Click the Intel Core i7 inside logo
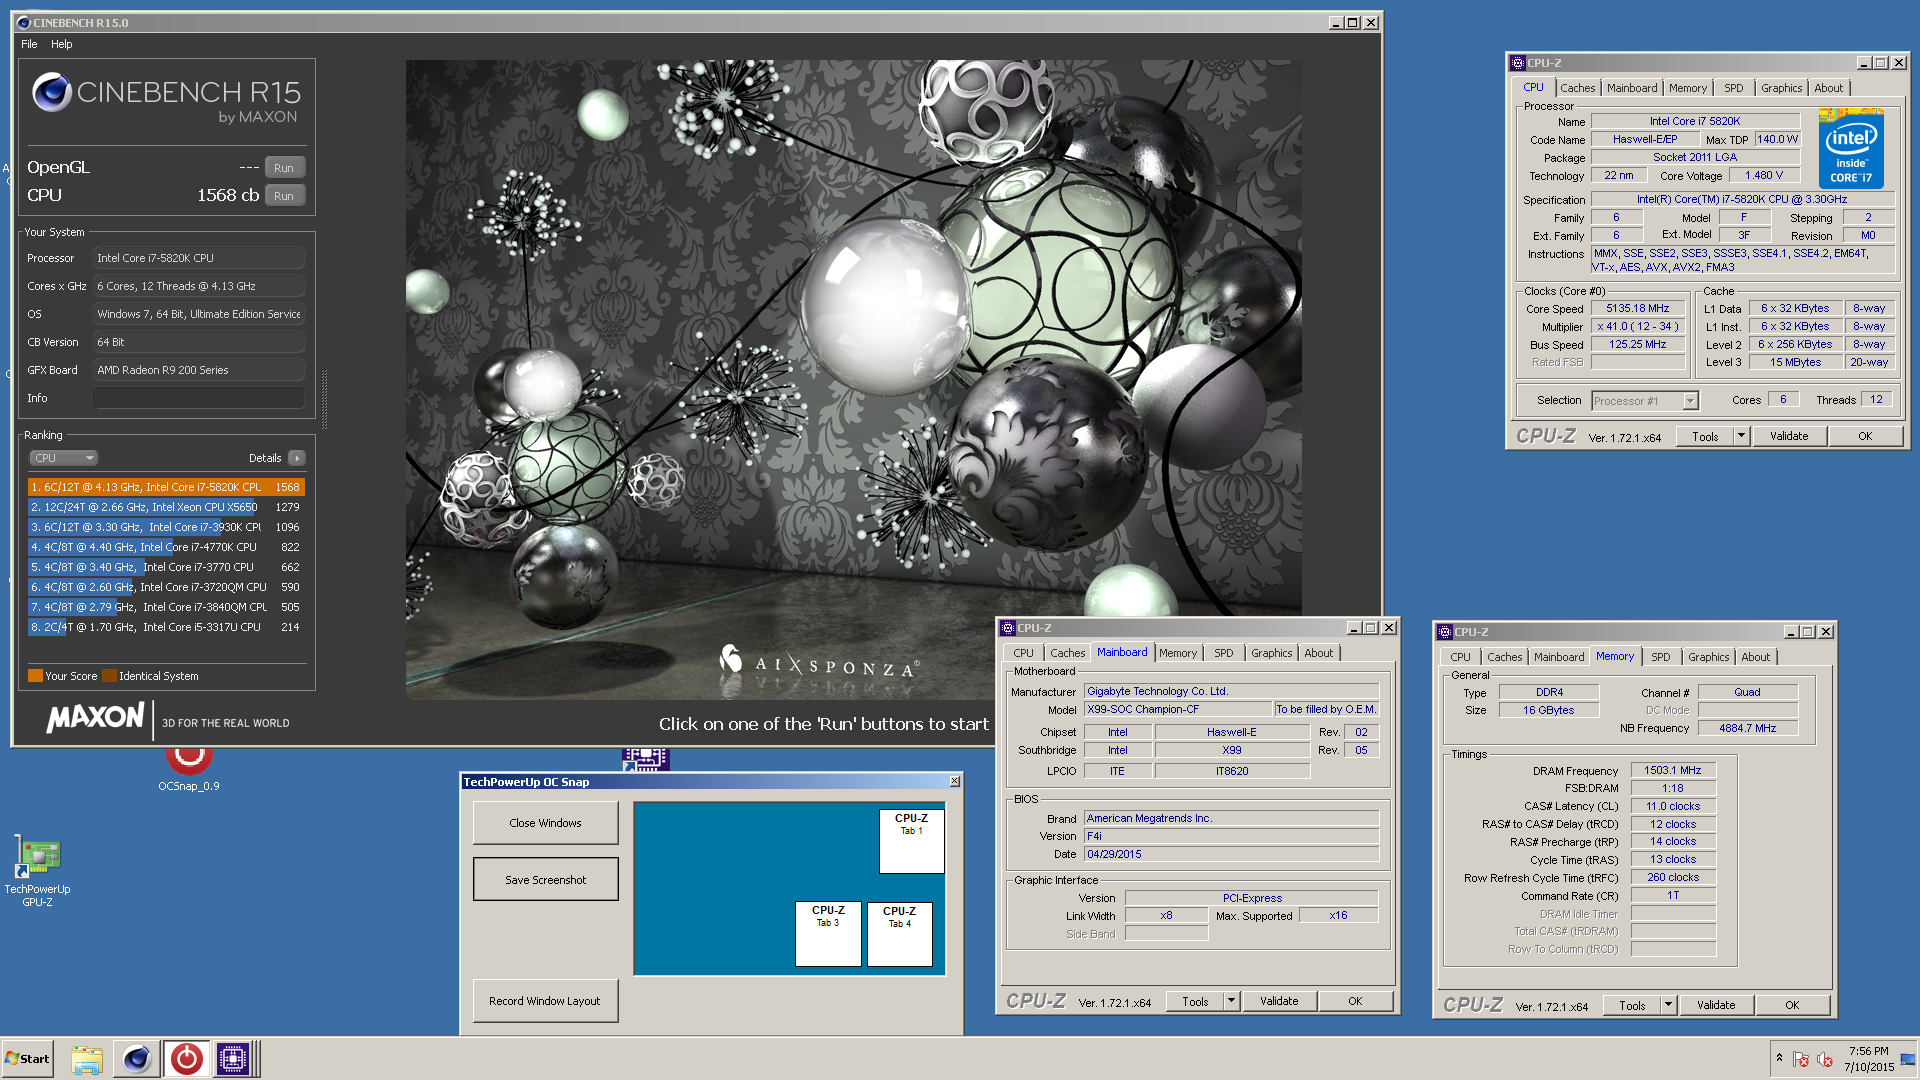The width and height of the screenshot is (1920, 1080). click(1851, 150)
